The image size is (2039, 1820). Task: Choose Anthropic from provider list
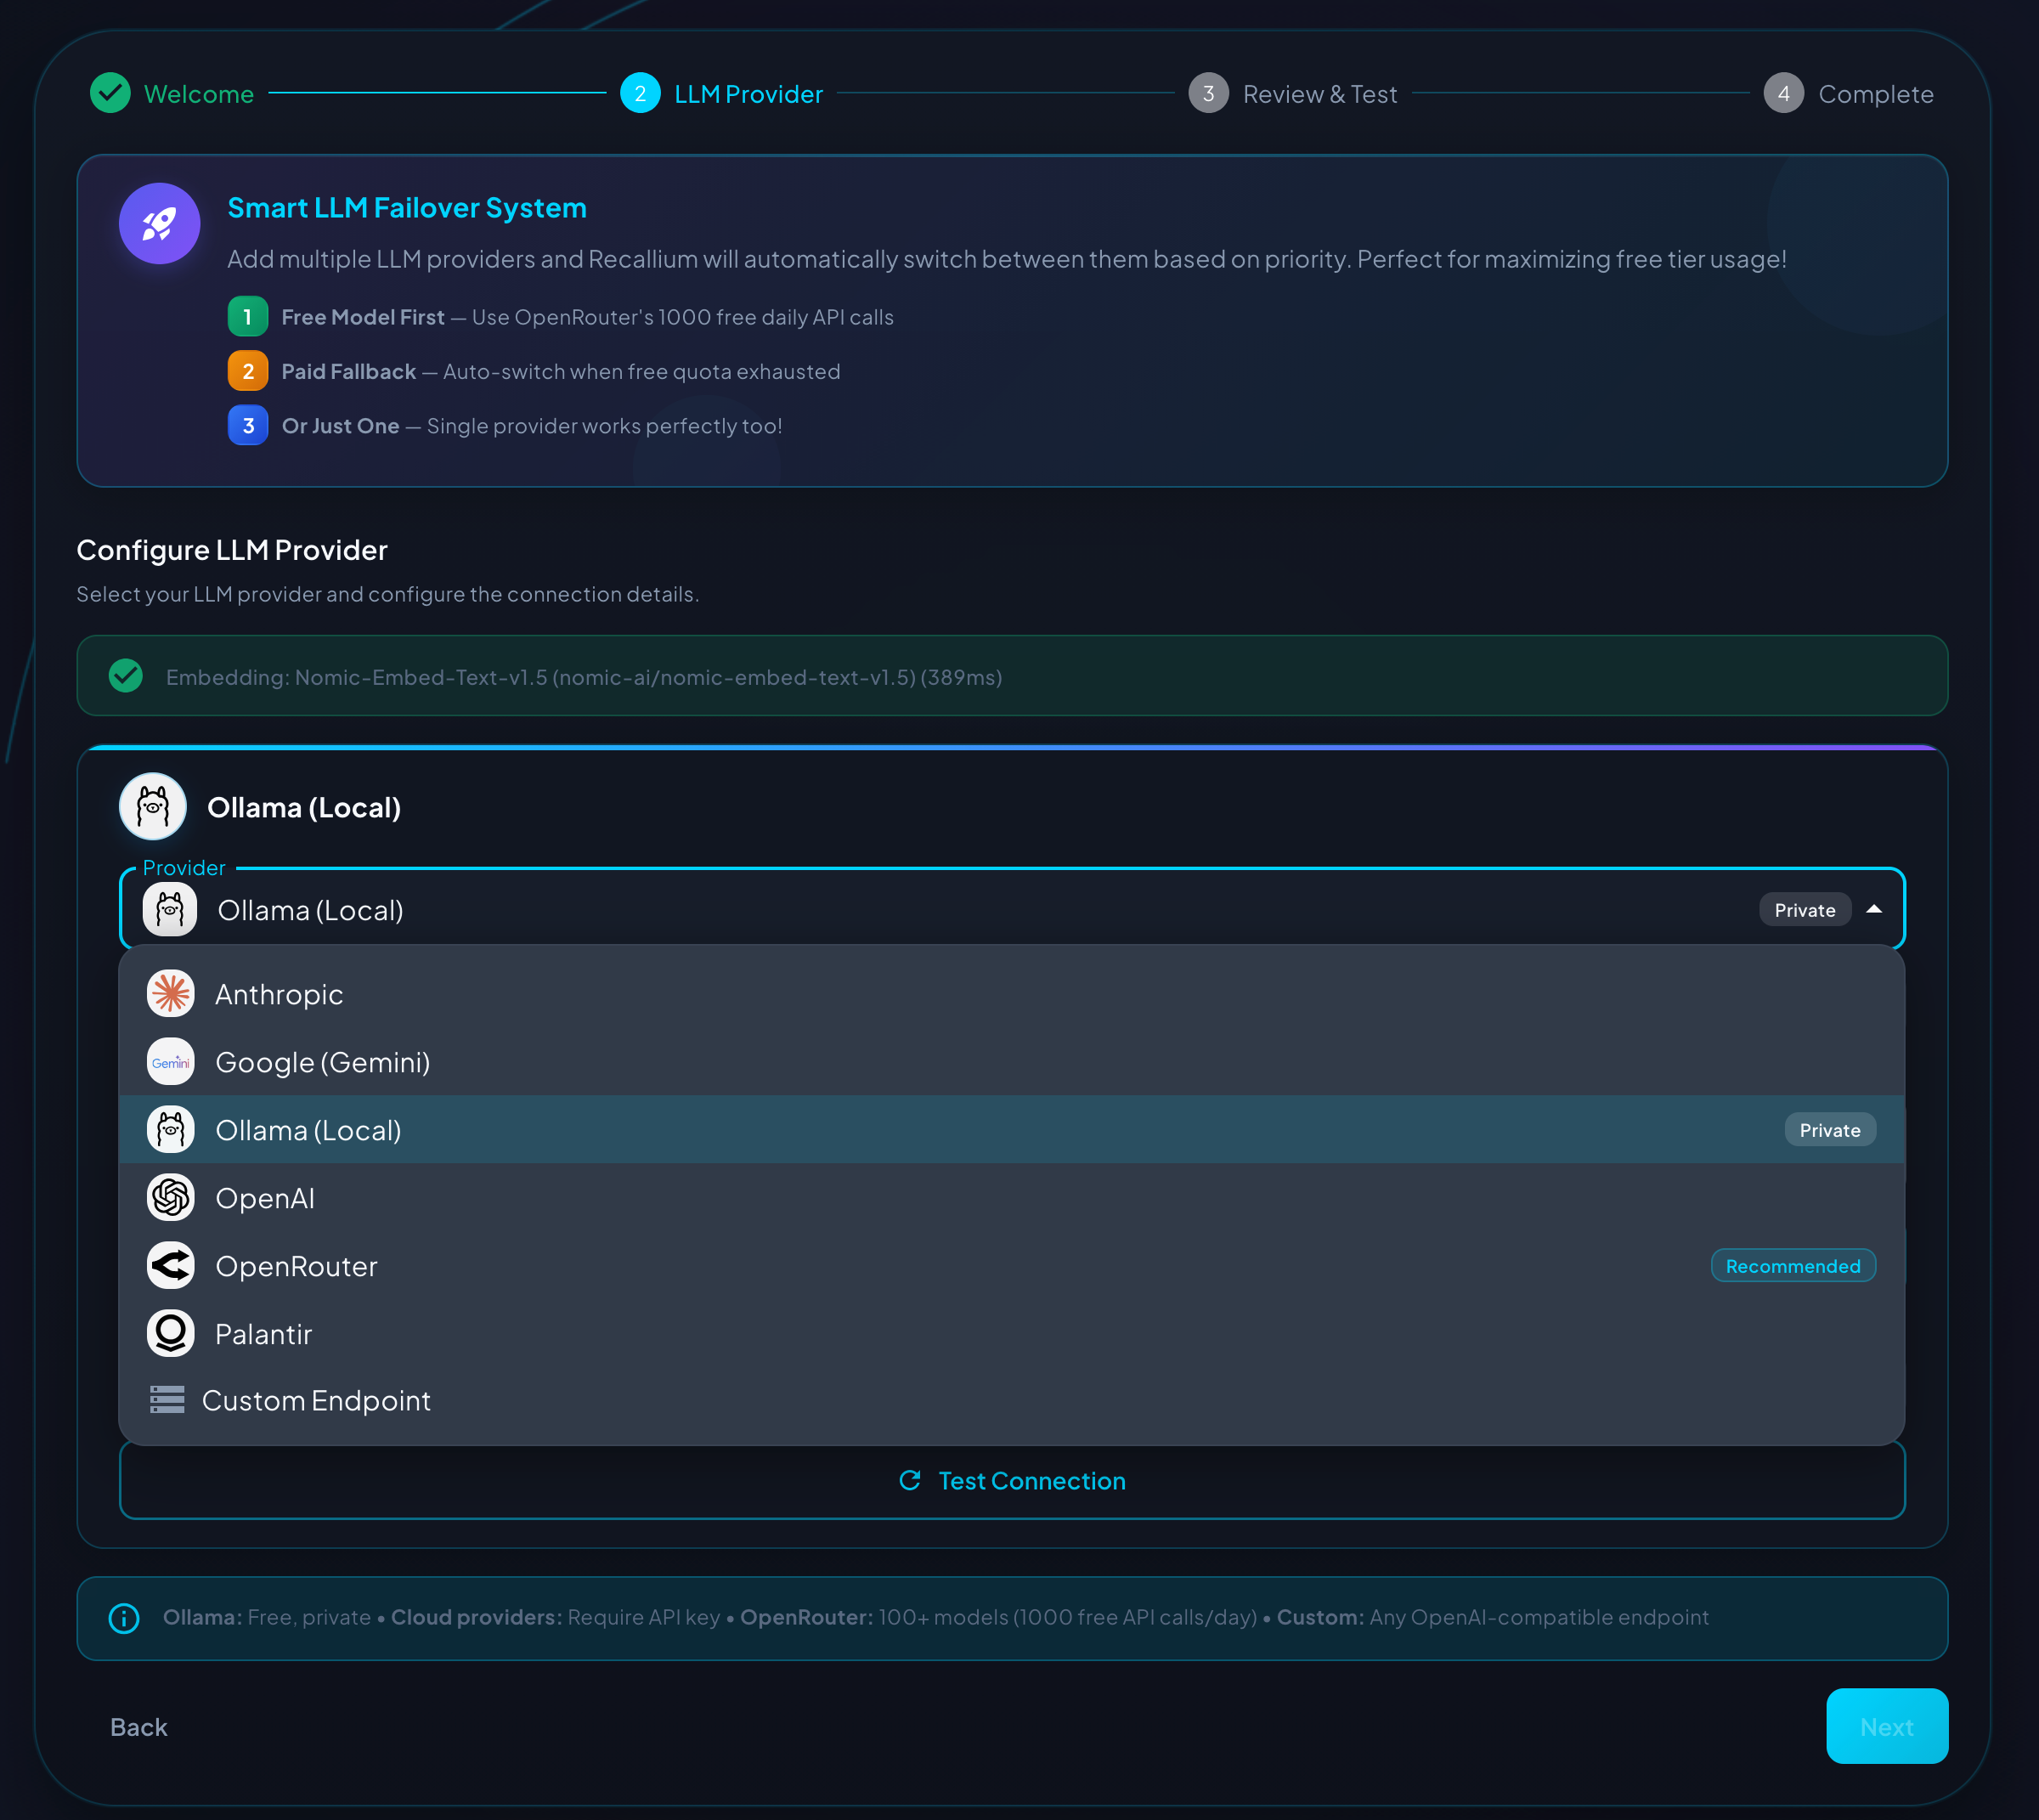[x=1012, y=994]
